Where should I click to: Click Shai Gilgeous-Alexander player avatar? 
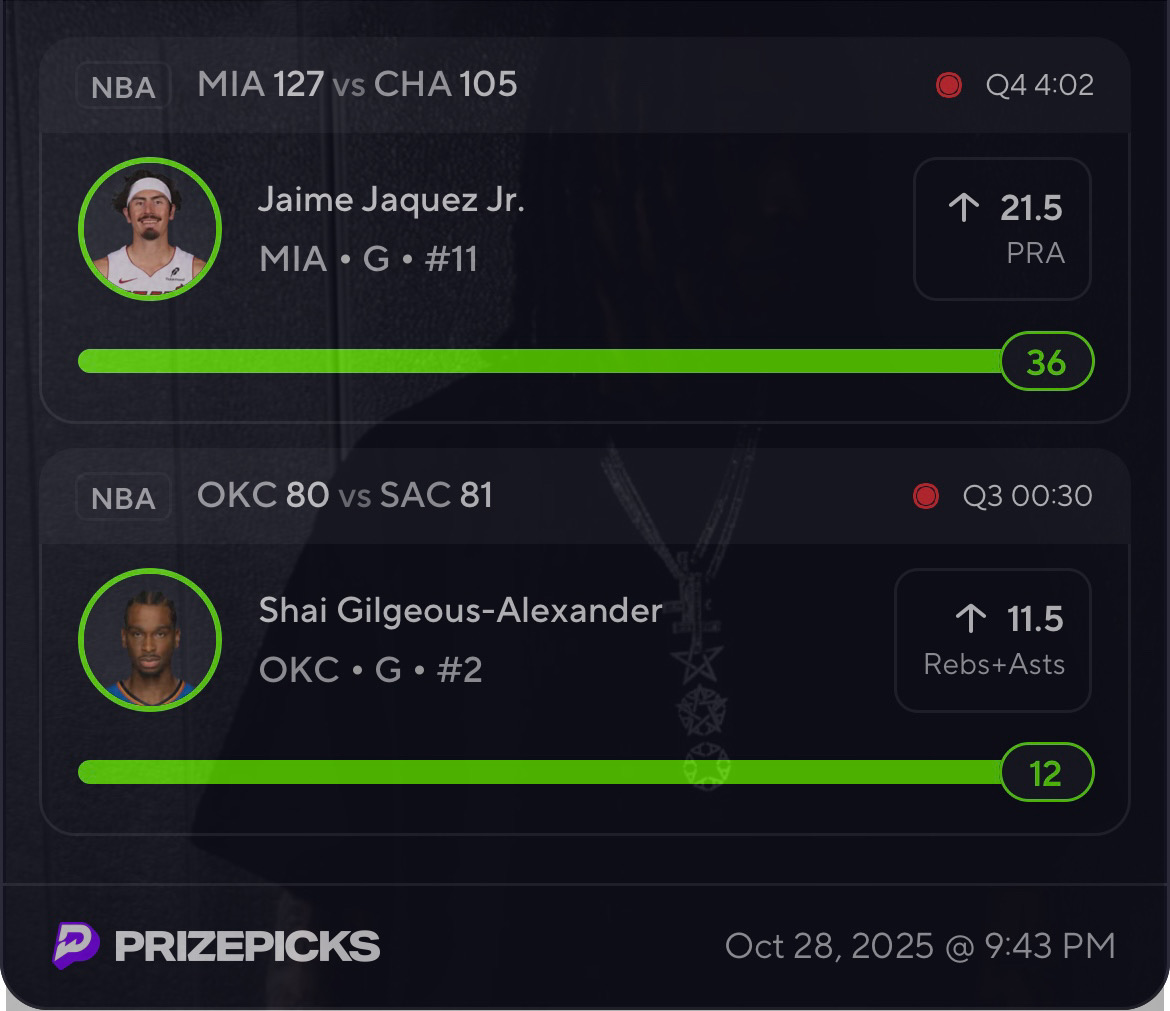(150, 640)
